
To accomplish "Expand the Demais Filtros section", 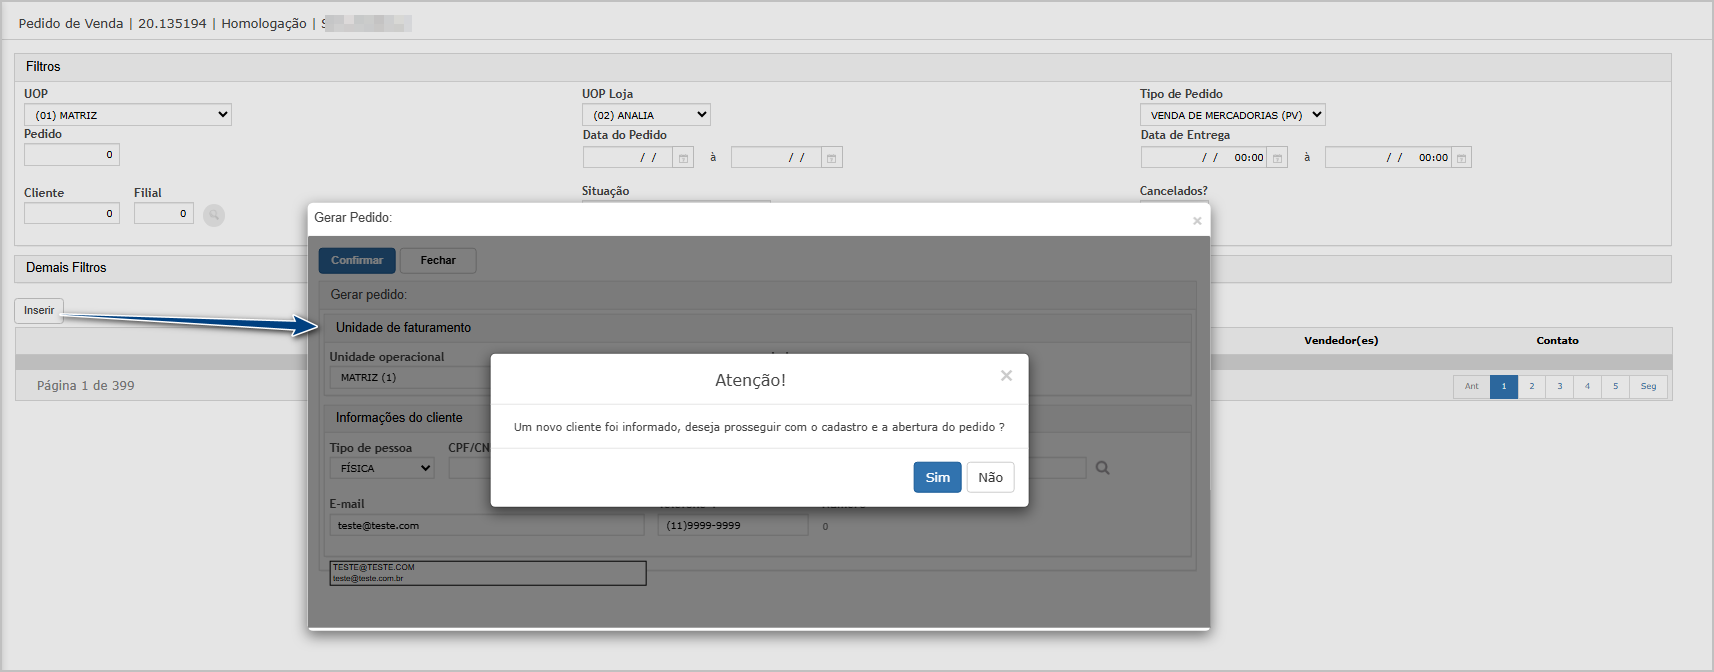I will [x=66, y=268].
